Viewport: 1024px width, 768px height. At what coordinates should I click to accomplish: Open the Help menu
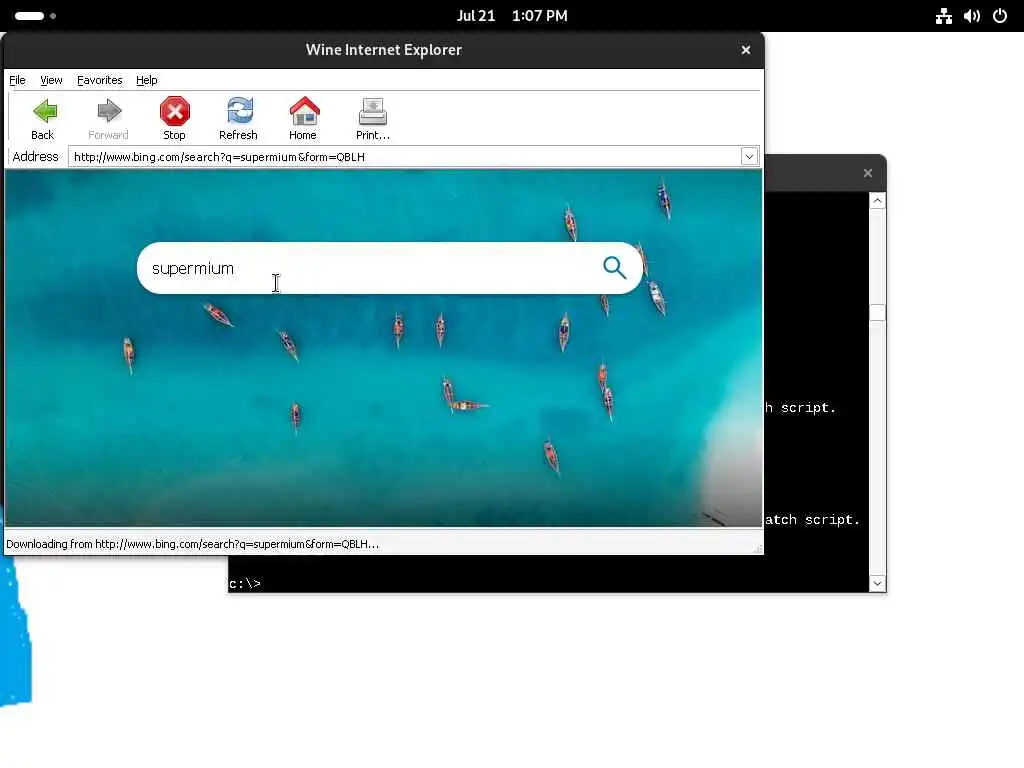[x=146, y=80]
